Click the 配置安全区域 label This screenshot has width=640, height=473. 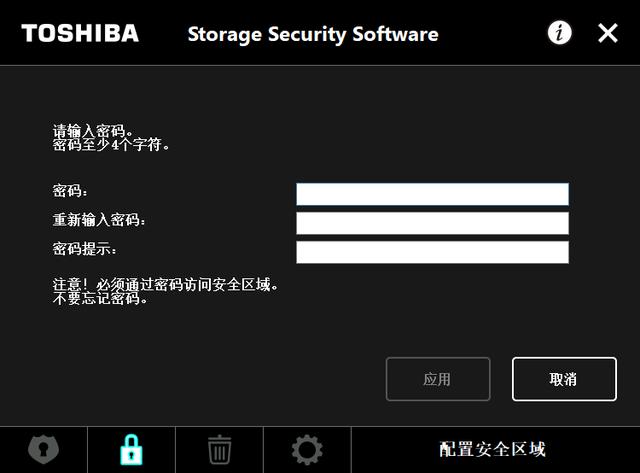[x=493, y=449]
